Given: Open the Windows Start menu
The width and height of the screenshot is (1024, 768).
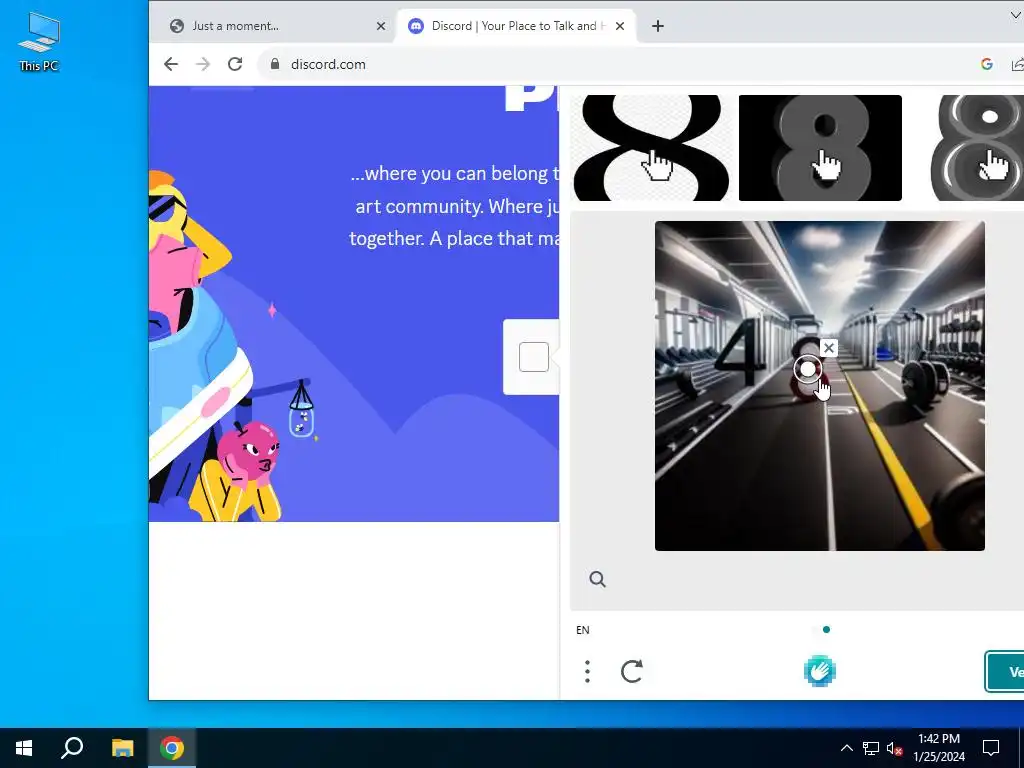Looking at the screenshot, I should coord(24,748).
